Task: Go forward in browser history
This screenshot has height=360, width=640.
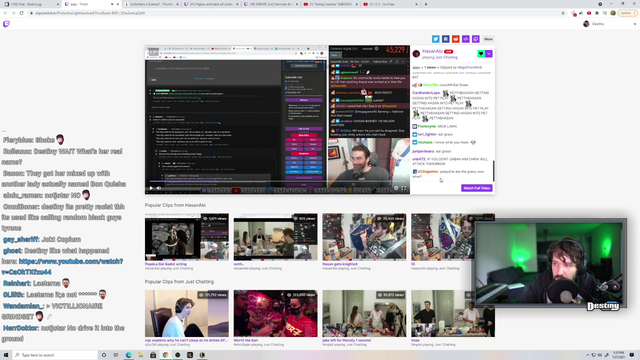Action: pos(13,13)
